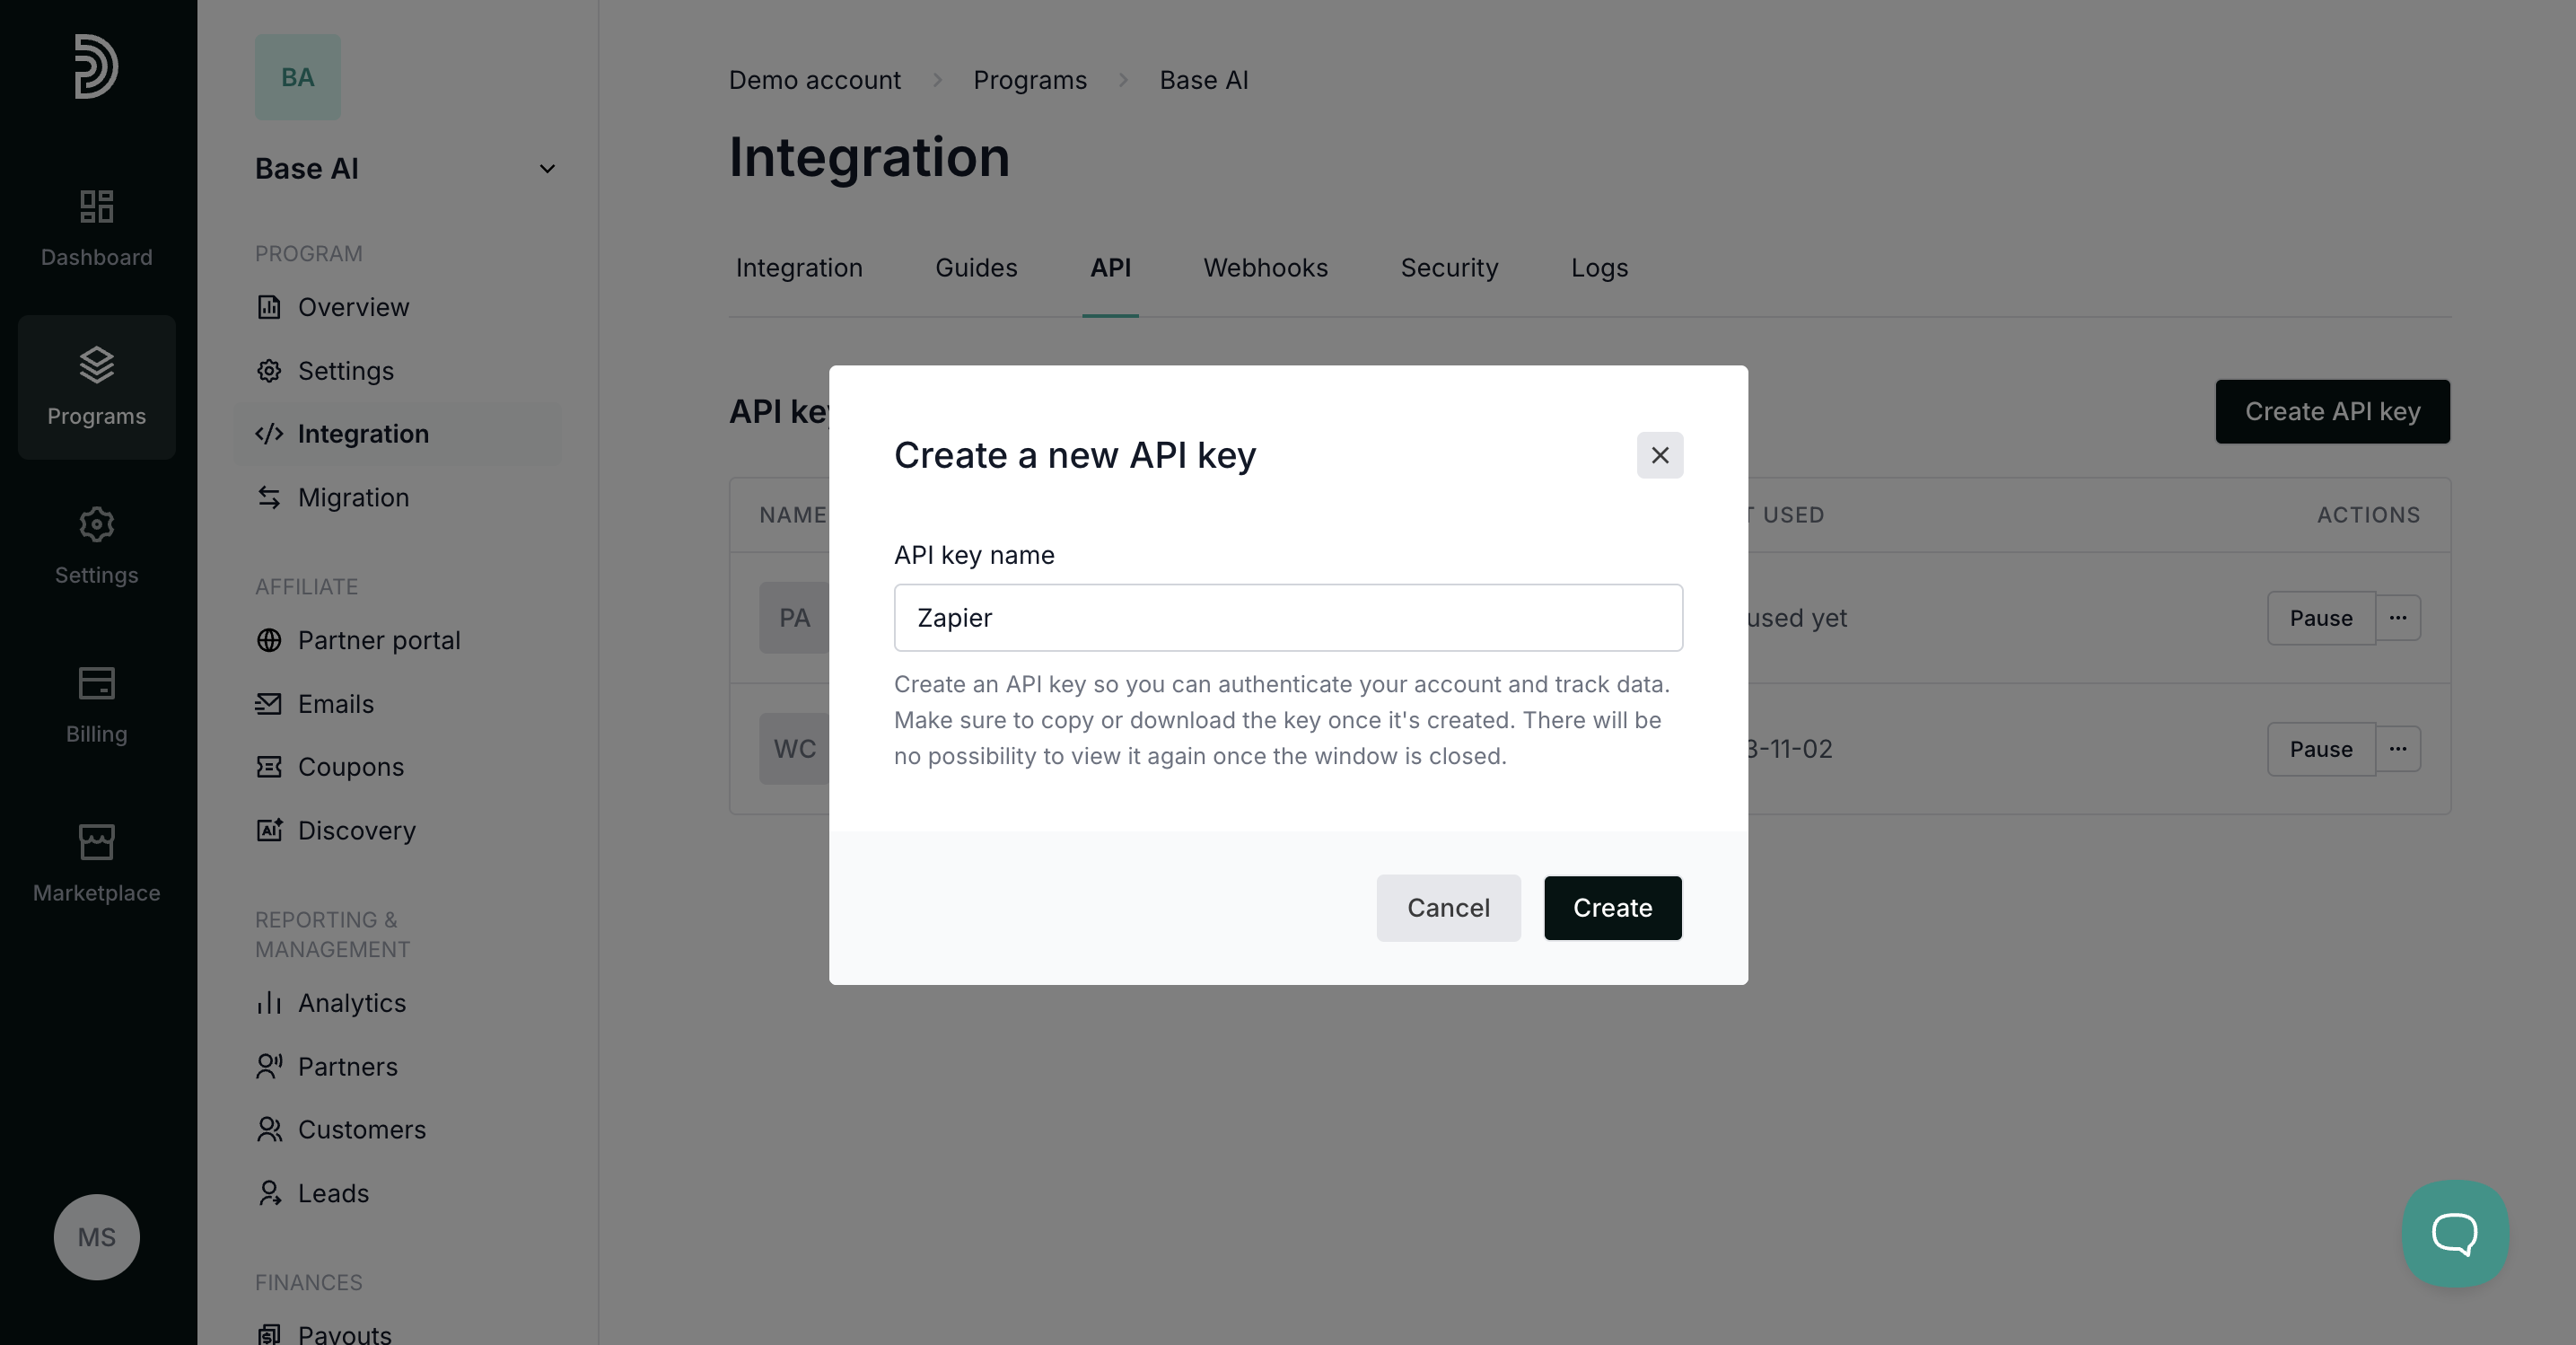Open more actions menu for first API key
The image size is (2576, 1345).
coord(2397,618)
